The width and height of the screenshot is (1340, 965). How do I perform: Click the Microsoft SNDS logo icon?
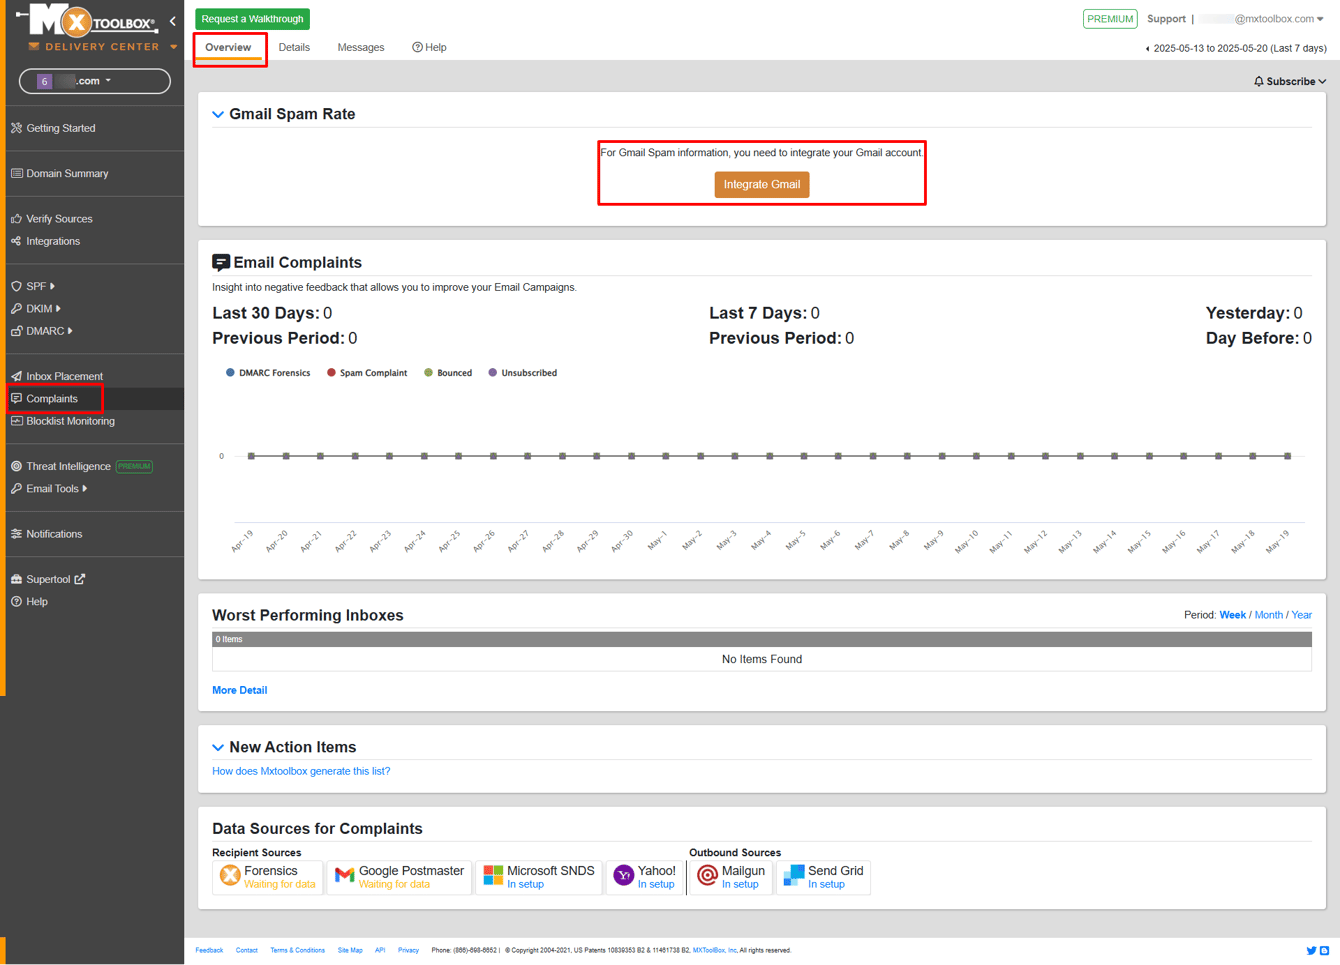493,876
